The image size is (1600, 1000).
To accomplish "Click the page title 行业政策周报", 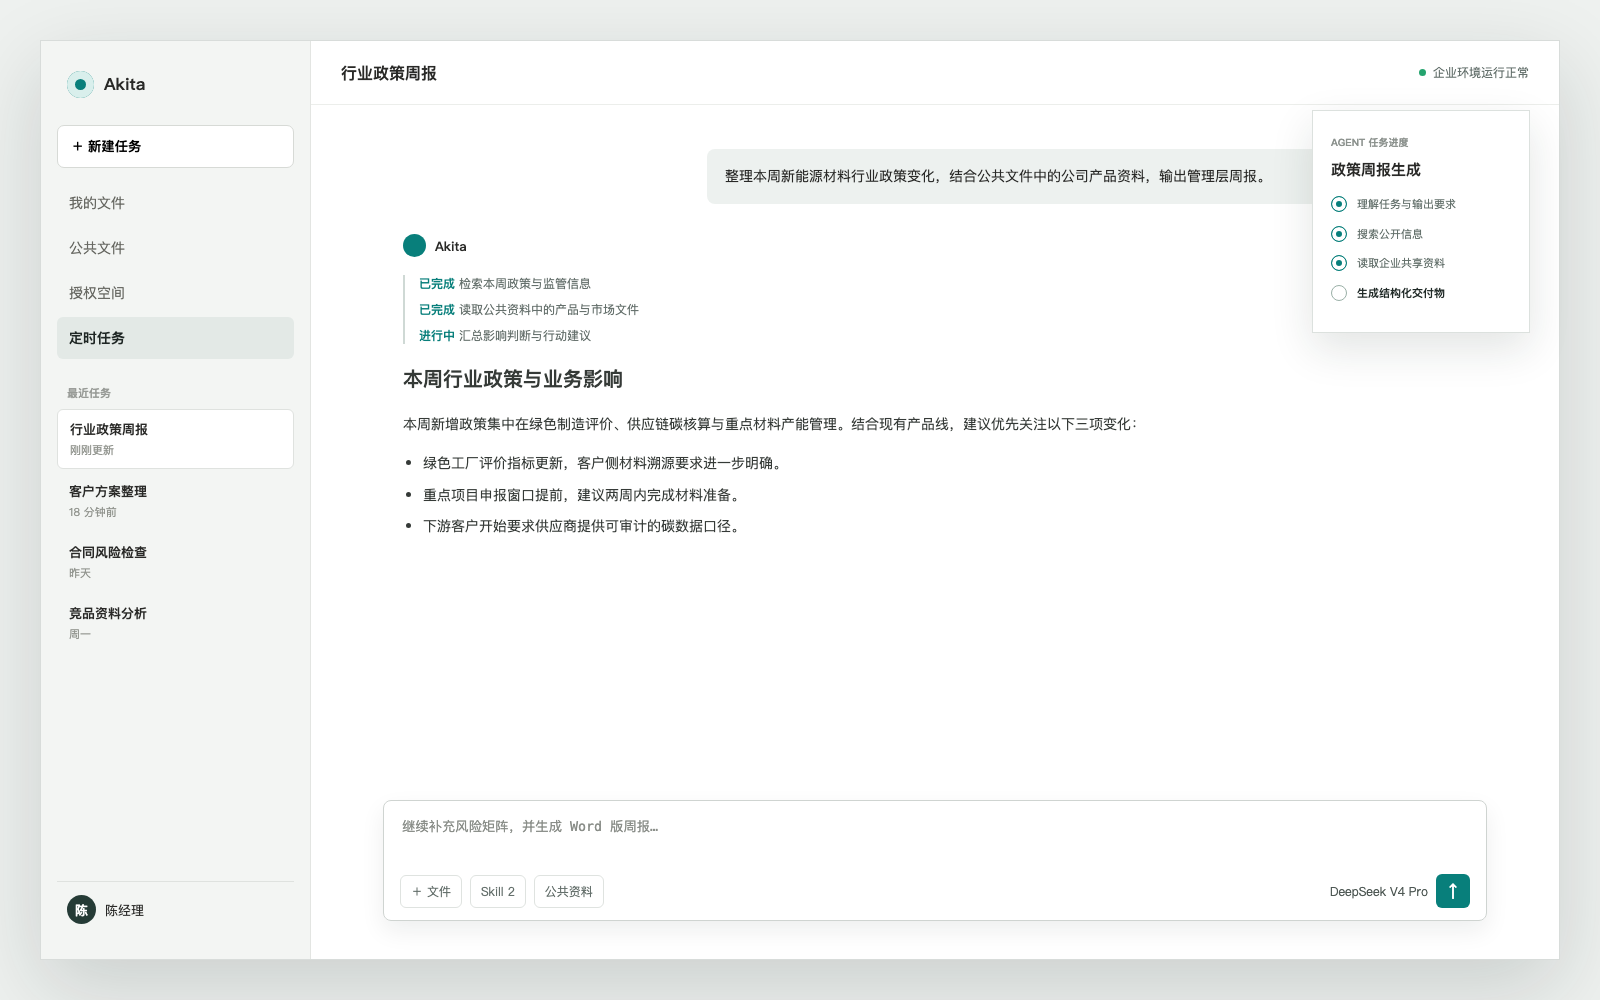I will coord(389,73).
